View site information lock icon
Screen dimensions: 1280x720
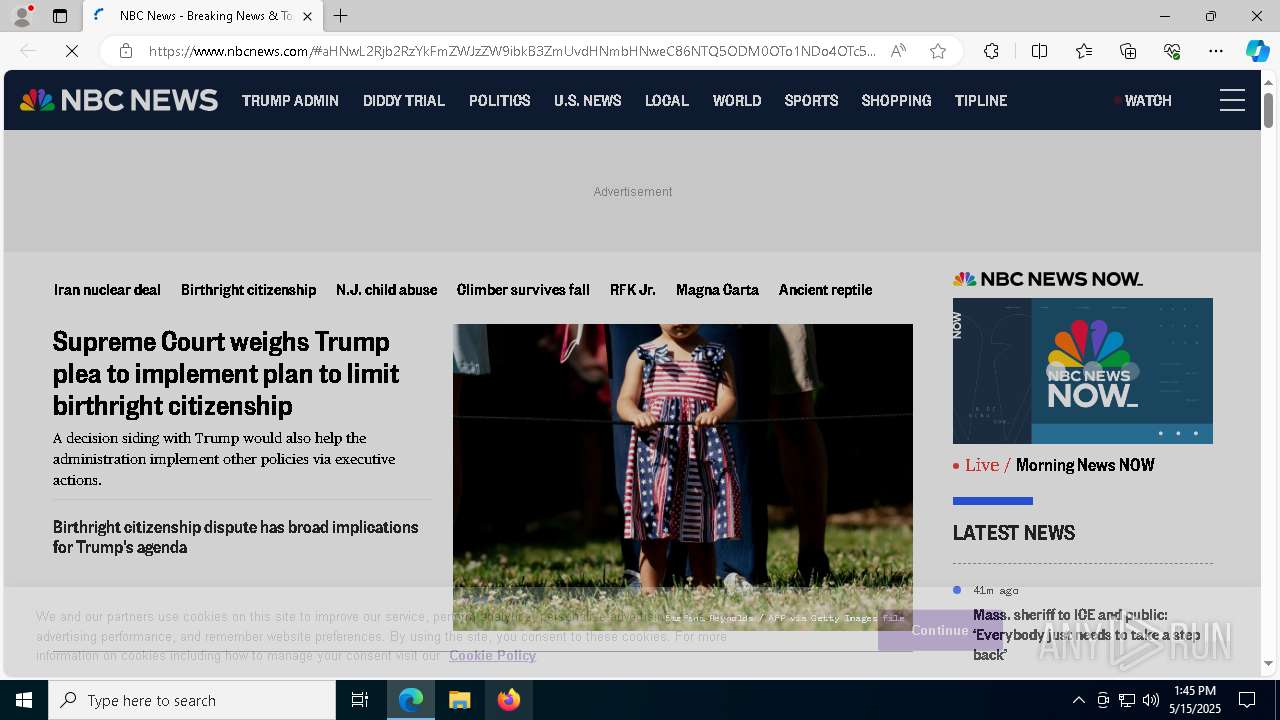(x=126, y=51)
